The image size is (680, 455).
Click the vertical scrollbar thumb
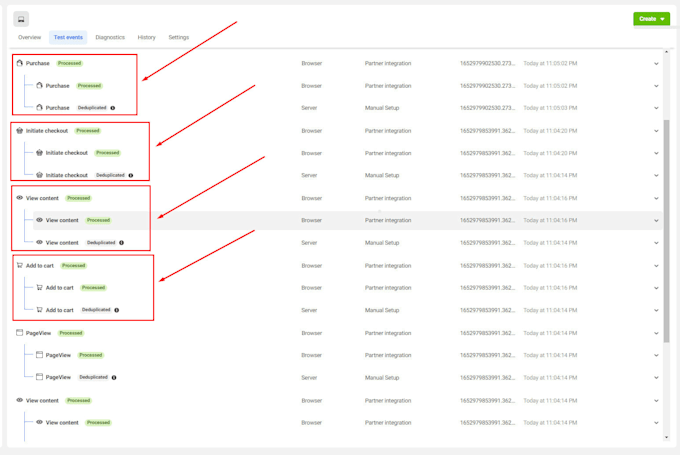667,231
